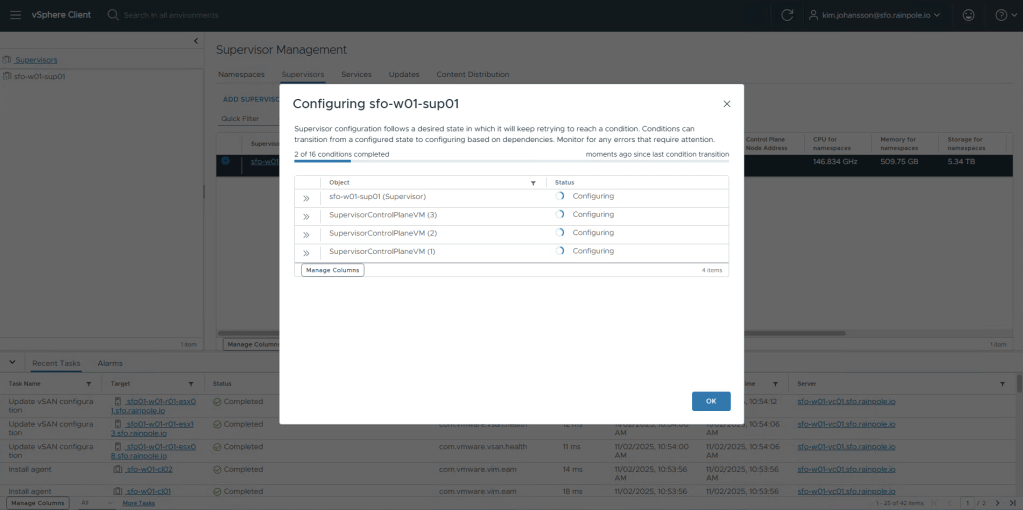Viewport: 1023px width, 510px height.
Task: Filter the Object column in dialog
Action: pyautogui.click(x=533, y=183)
